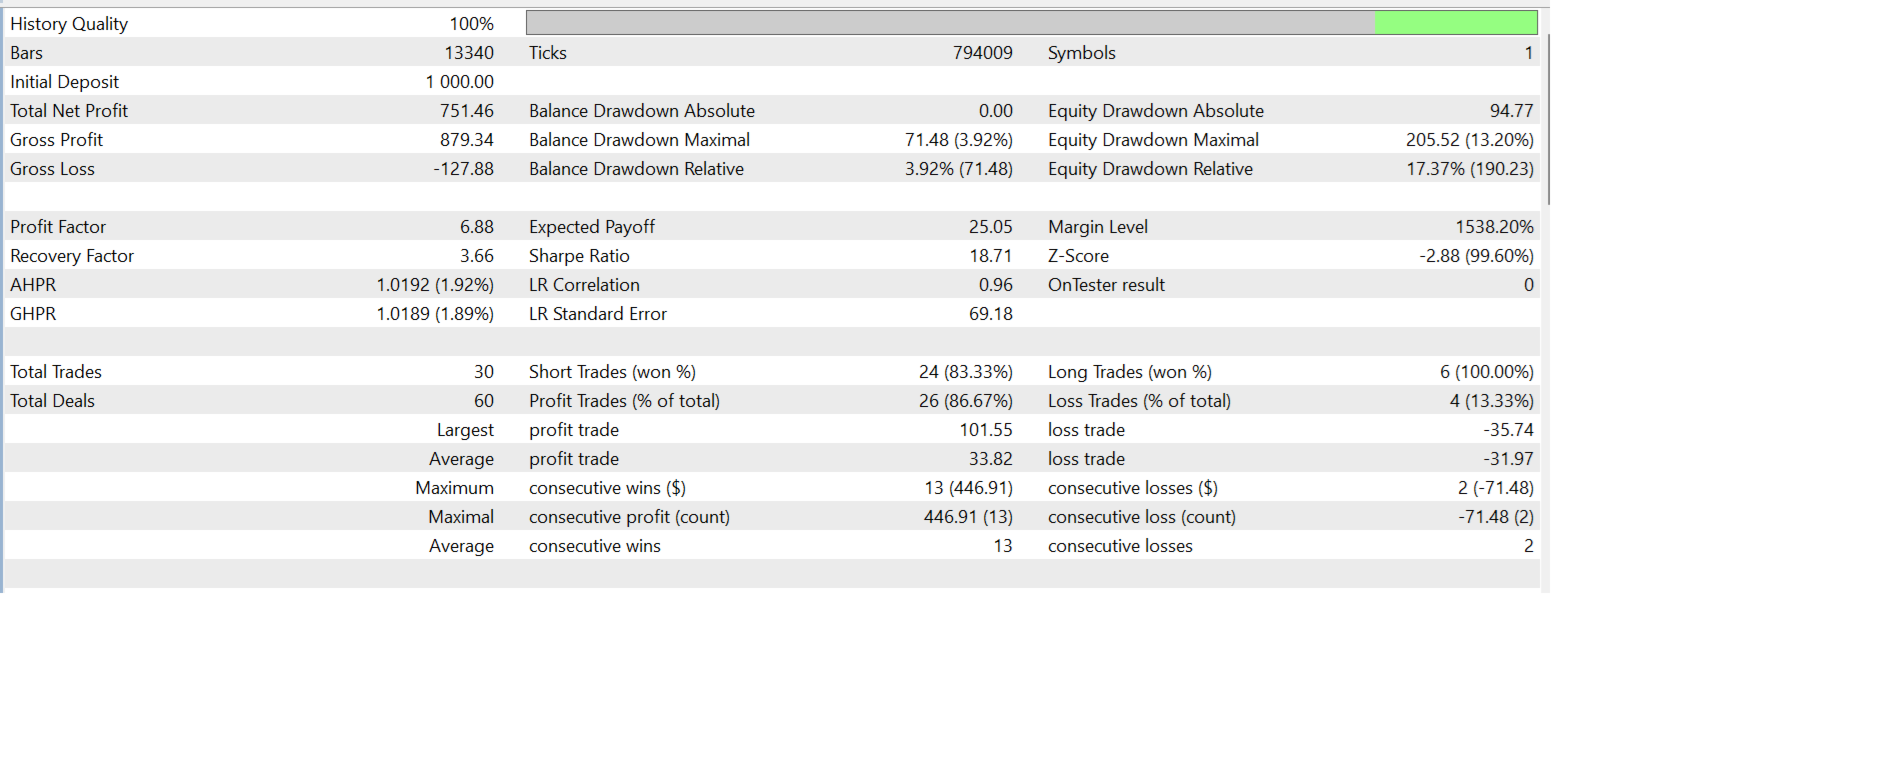Click the Bars value "13340"
The width and height of the screenshot is (1889, 782).
tap(469, 53)
